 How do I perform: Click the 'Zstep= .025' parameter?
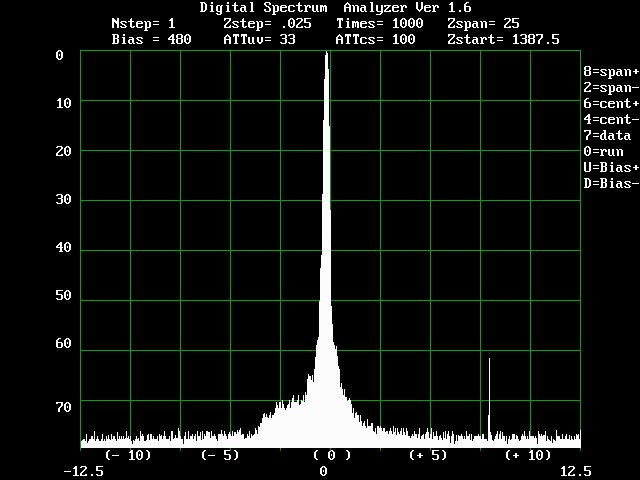pos(267,24)
